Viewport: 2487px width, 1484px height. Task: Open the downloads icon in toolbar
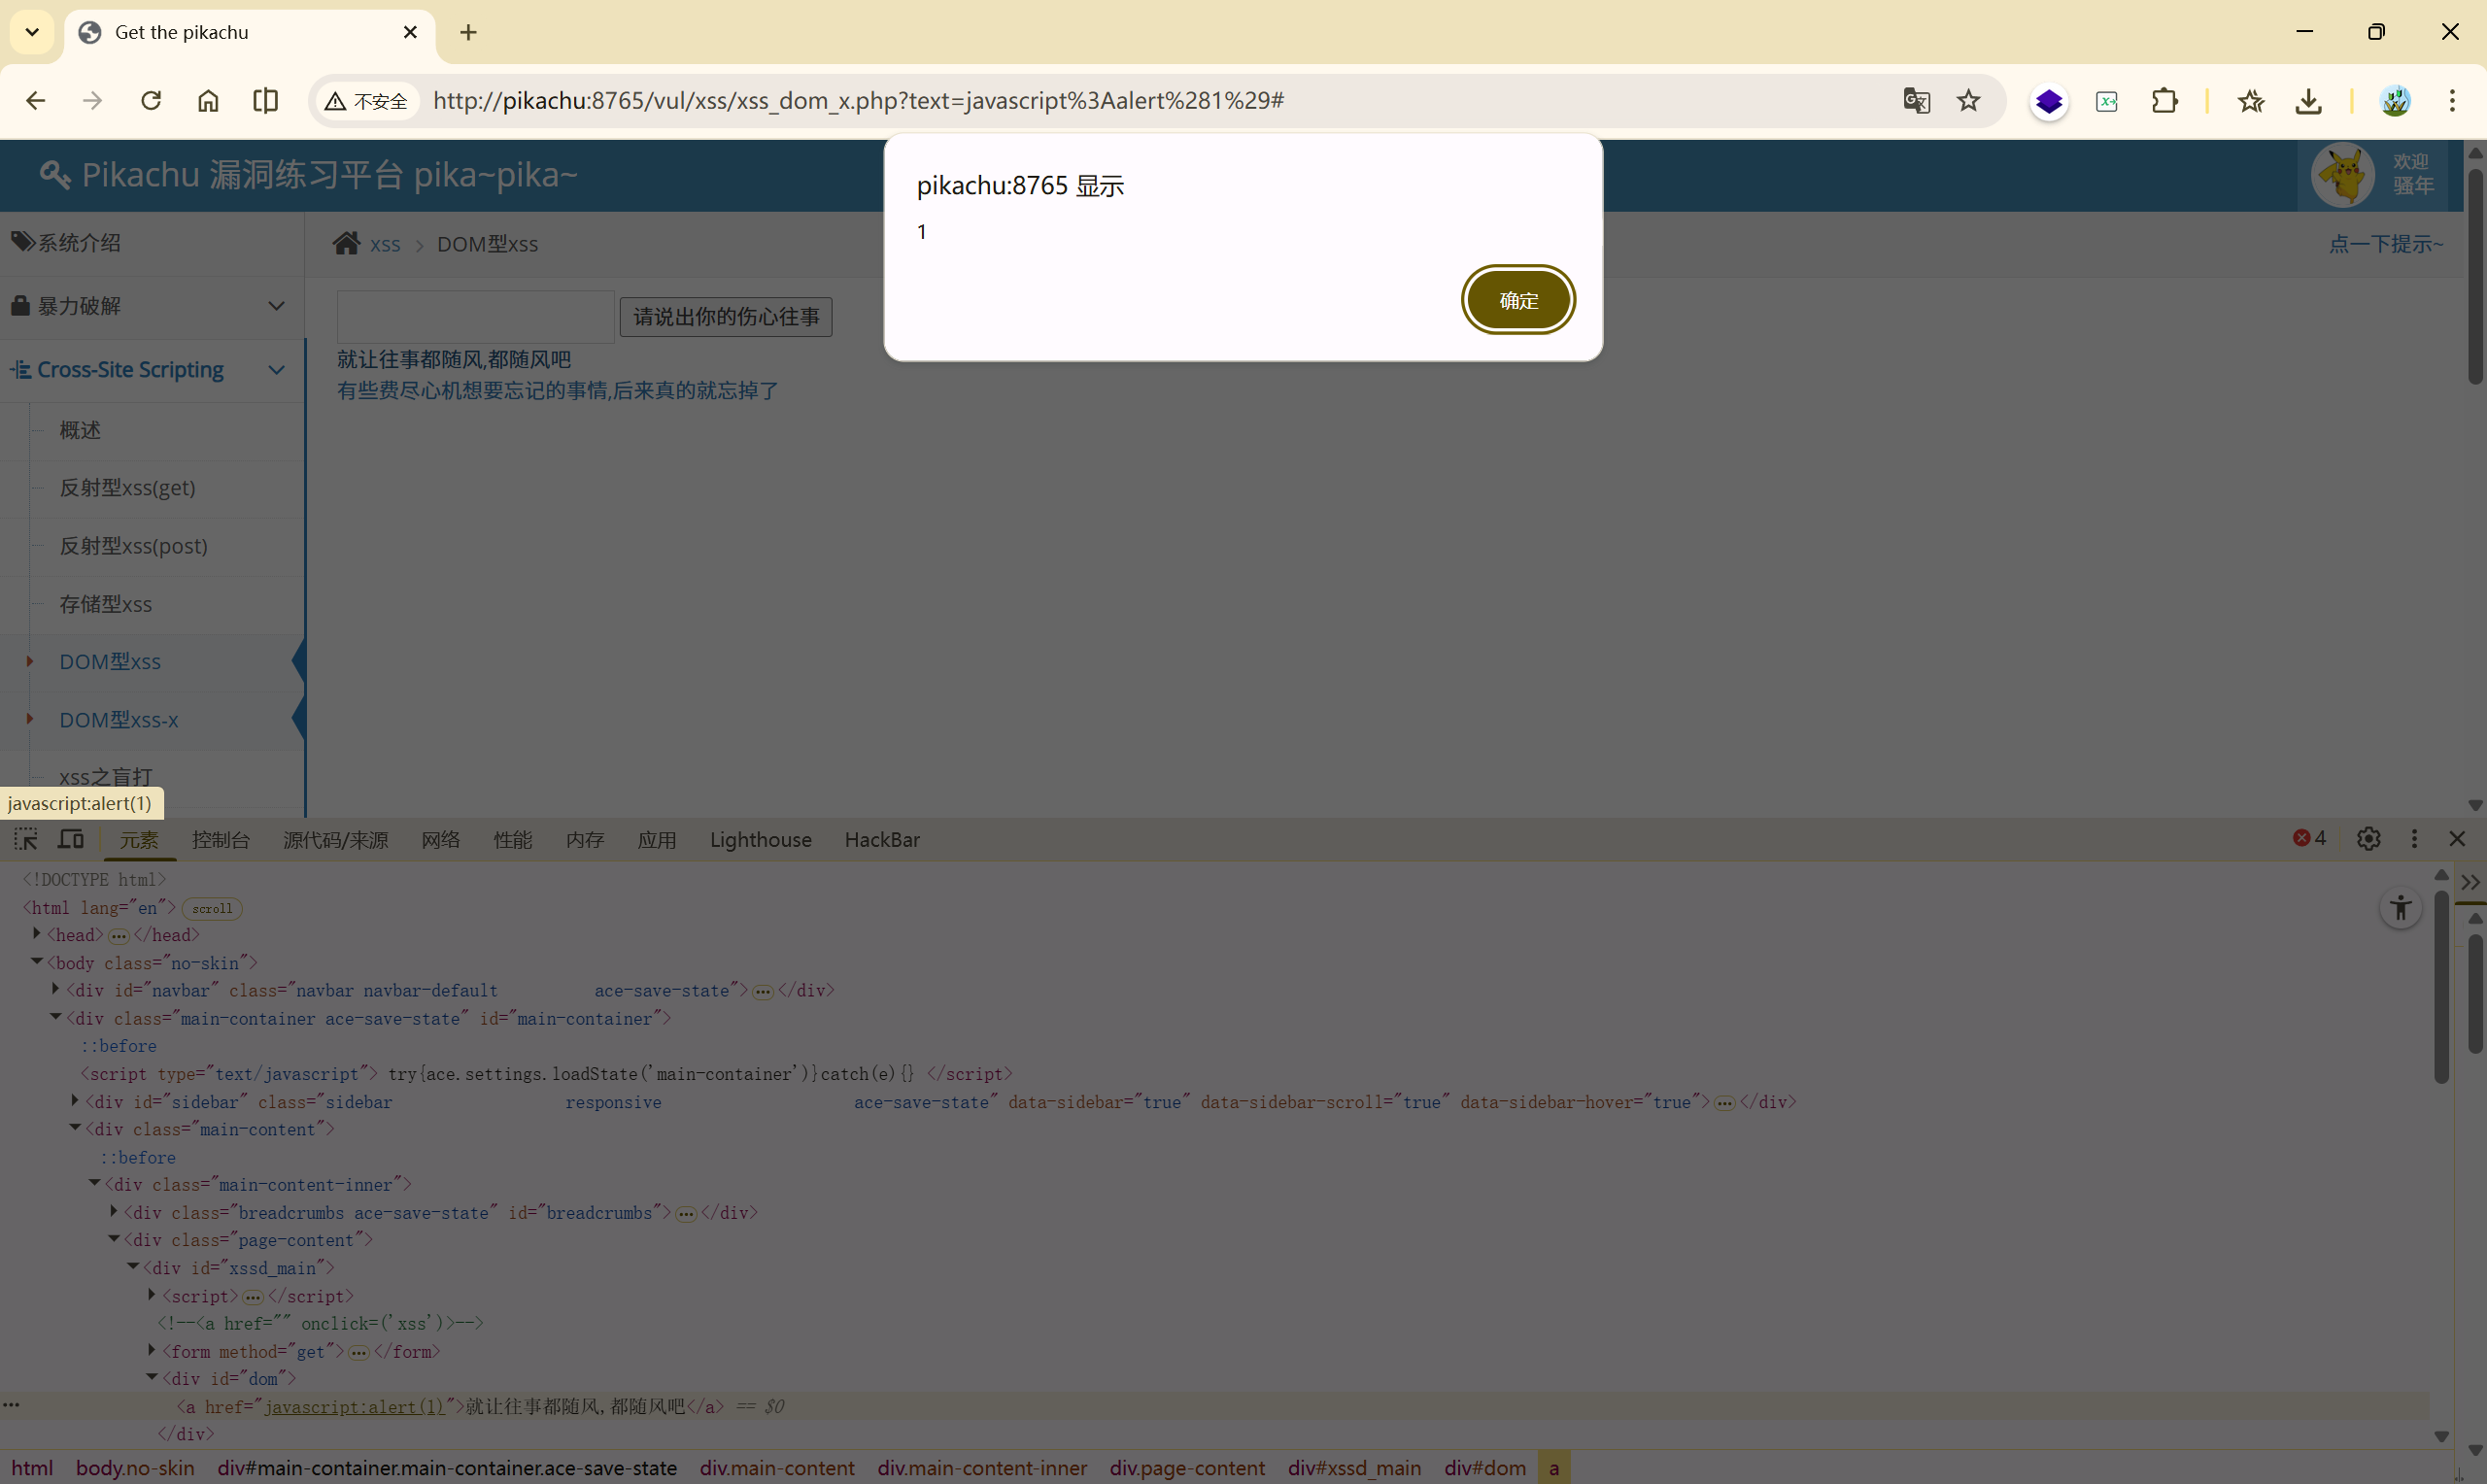point(2308,101)
